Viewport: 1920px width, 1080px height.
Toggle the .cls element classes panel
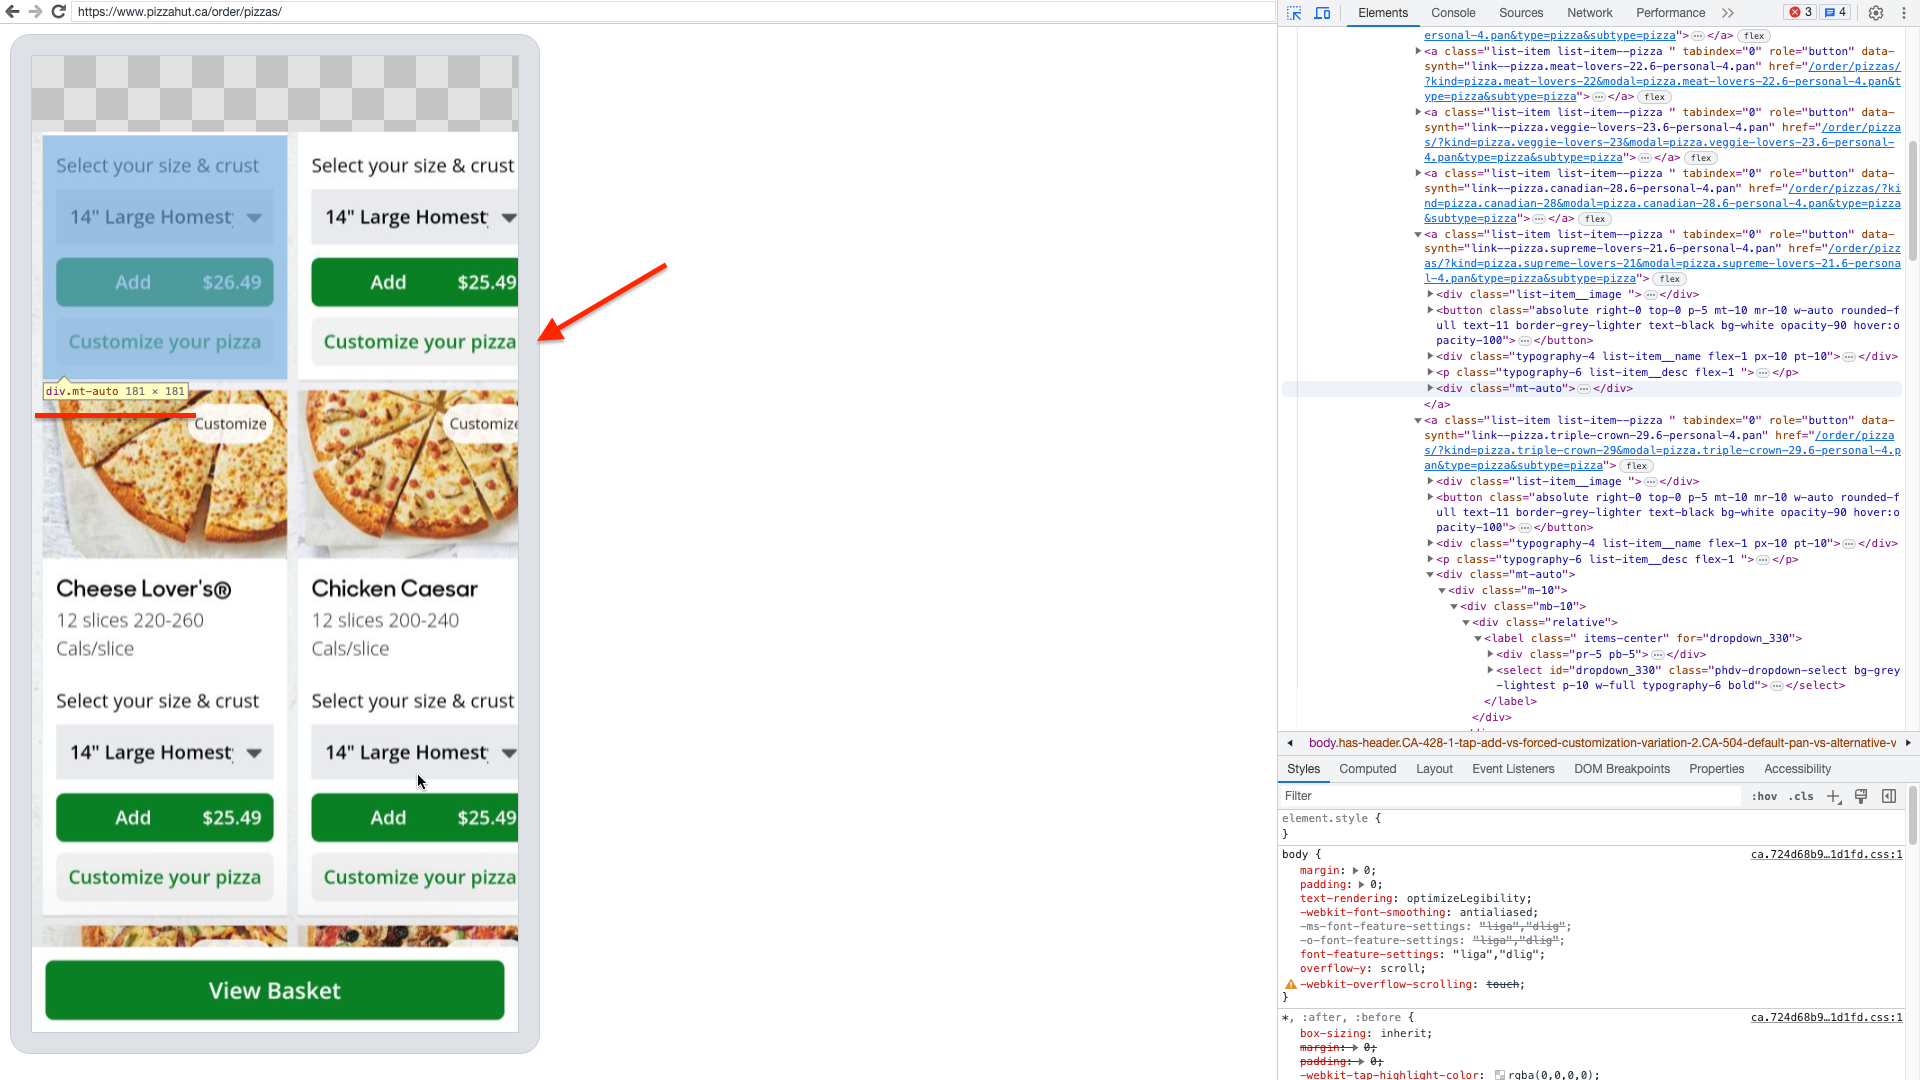click(x=1802, y=797)
